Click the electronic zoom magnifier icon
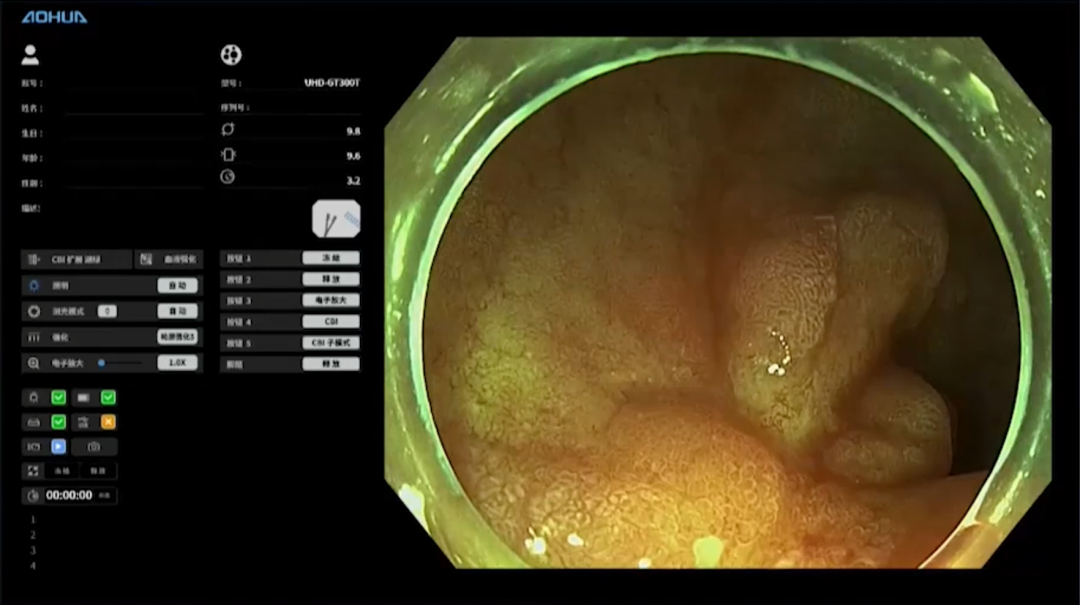This screenshot has height=605, width=1080. (34, 363)
